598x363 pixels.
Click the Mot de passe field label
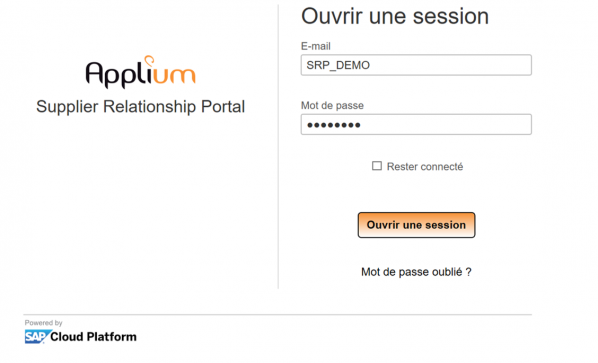pos(332,106)
